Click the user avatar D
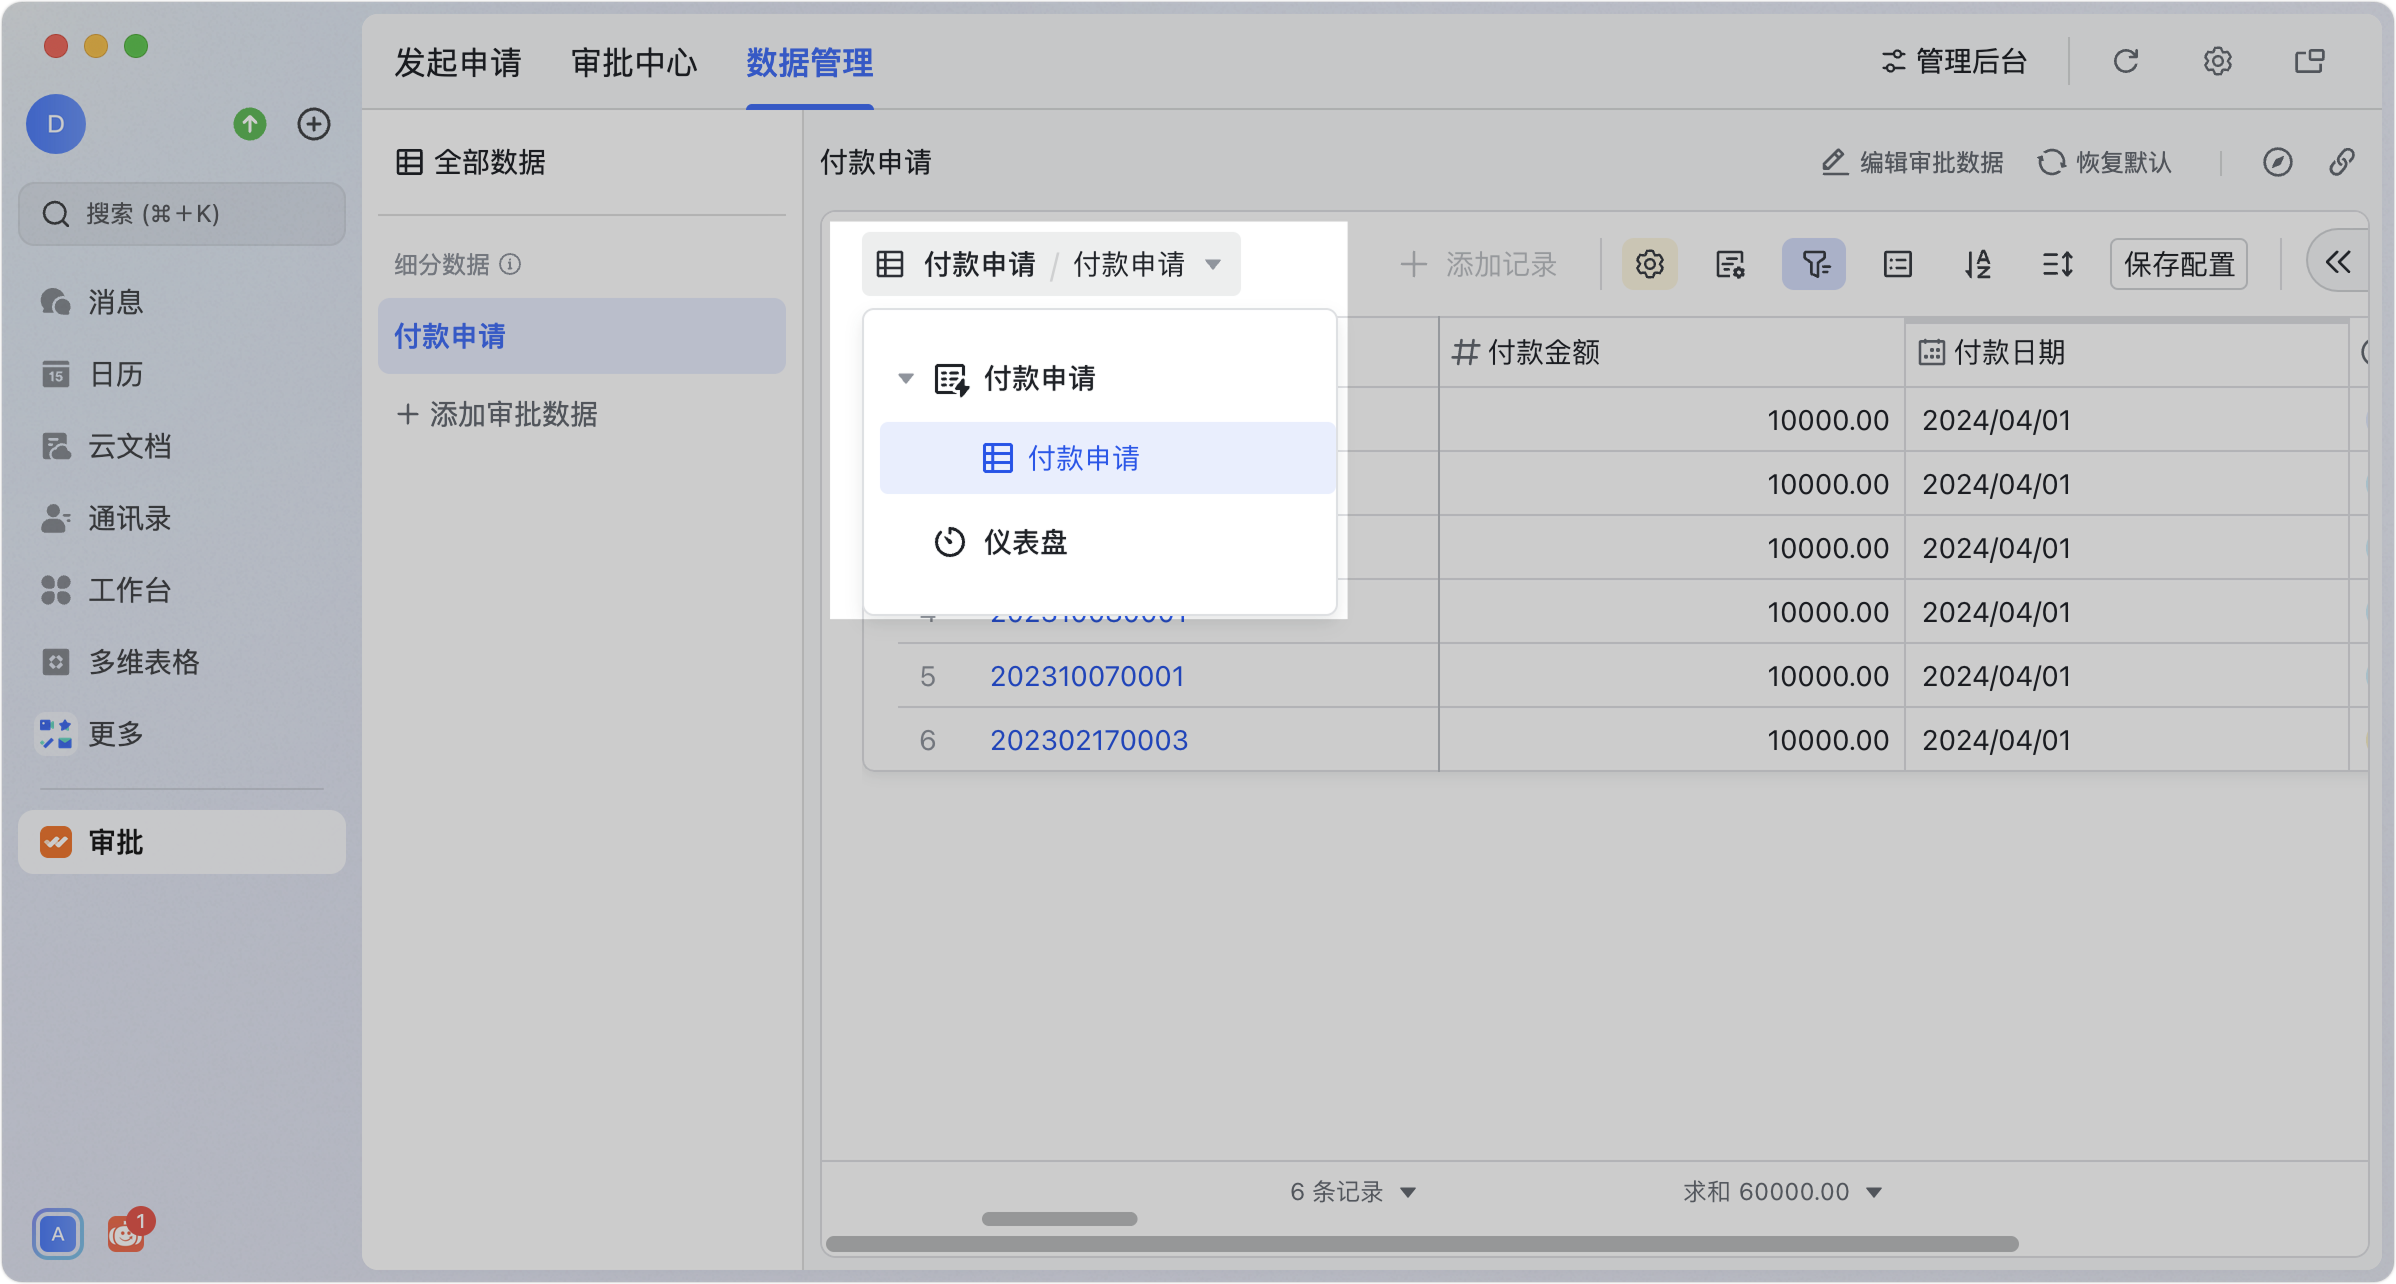Screen dimensions: 2396x1284 [x=56, y=124]
